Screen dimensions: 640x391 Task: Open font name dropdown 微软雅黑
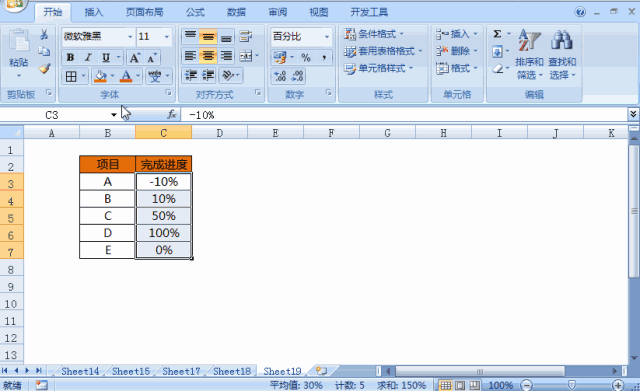130,37
